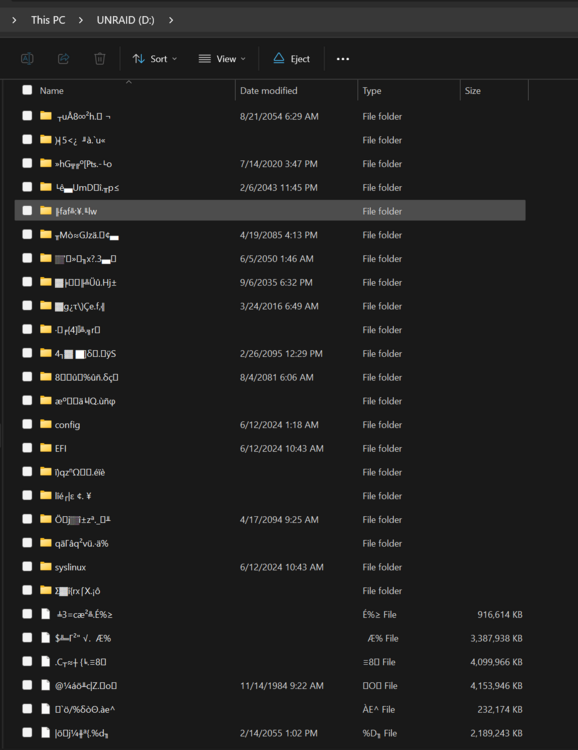Select folder icon dated 6/5/2050
The height and width of the screenshot is (750, 578).
[46, 258]
